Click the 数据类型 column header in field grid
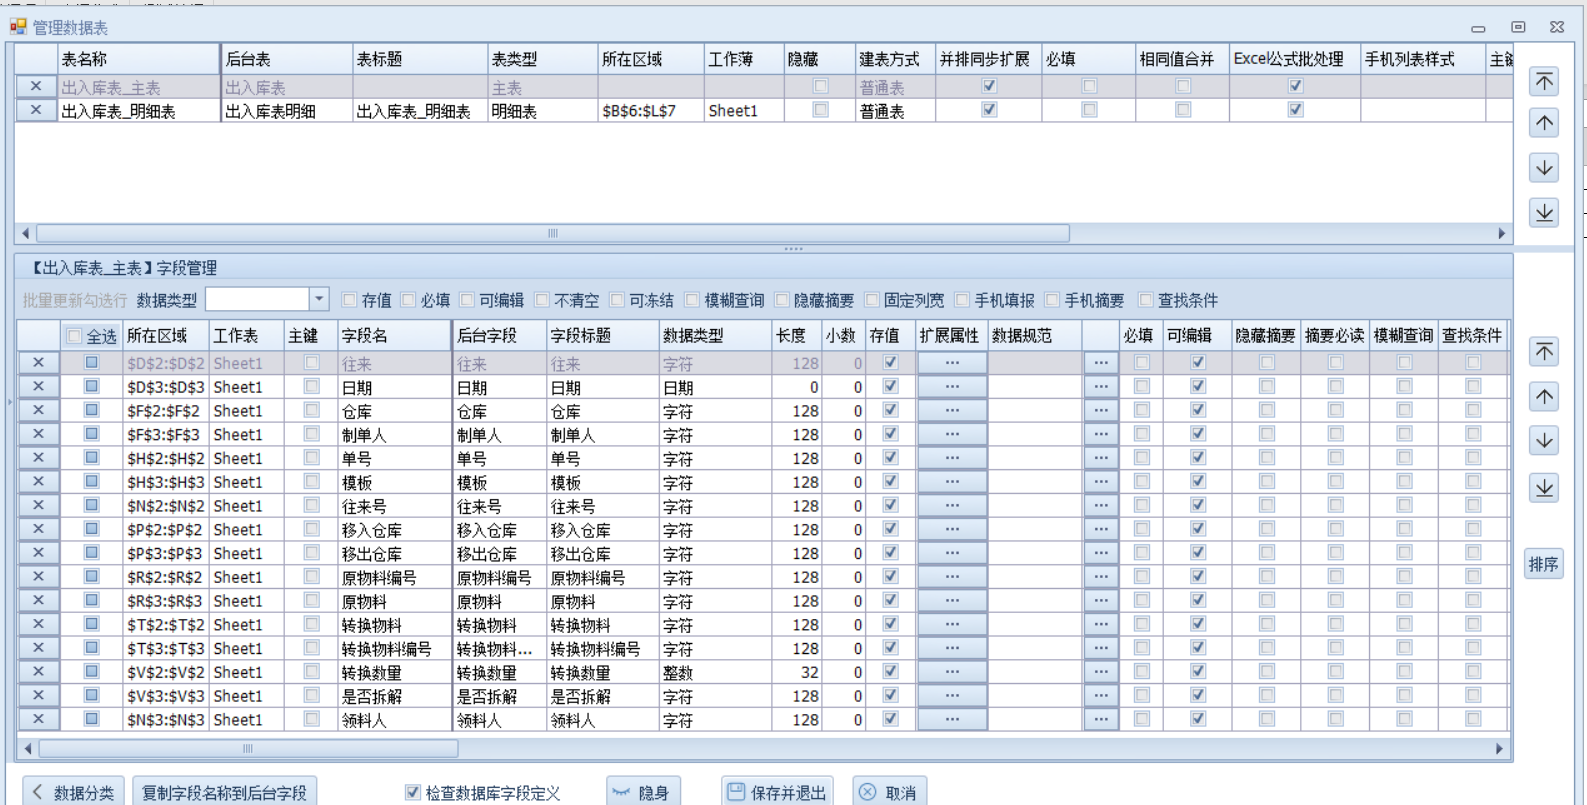This screenshot has width=1587, height=805. 714,336
